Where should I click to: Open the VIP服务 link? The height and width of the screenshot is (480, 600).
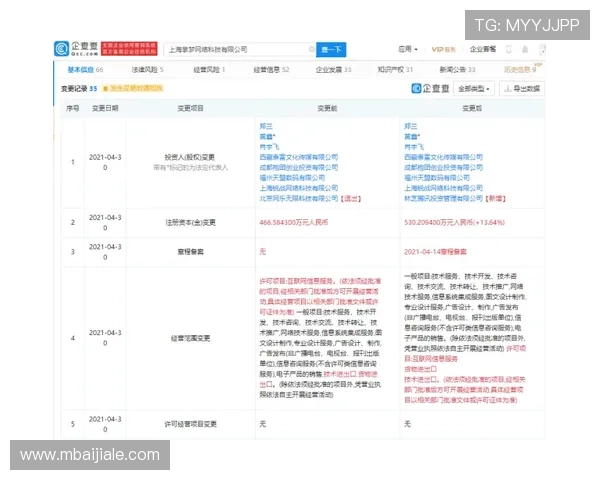(x=443, y=49)
